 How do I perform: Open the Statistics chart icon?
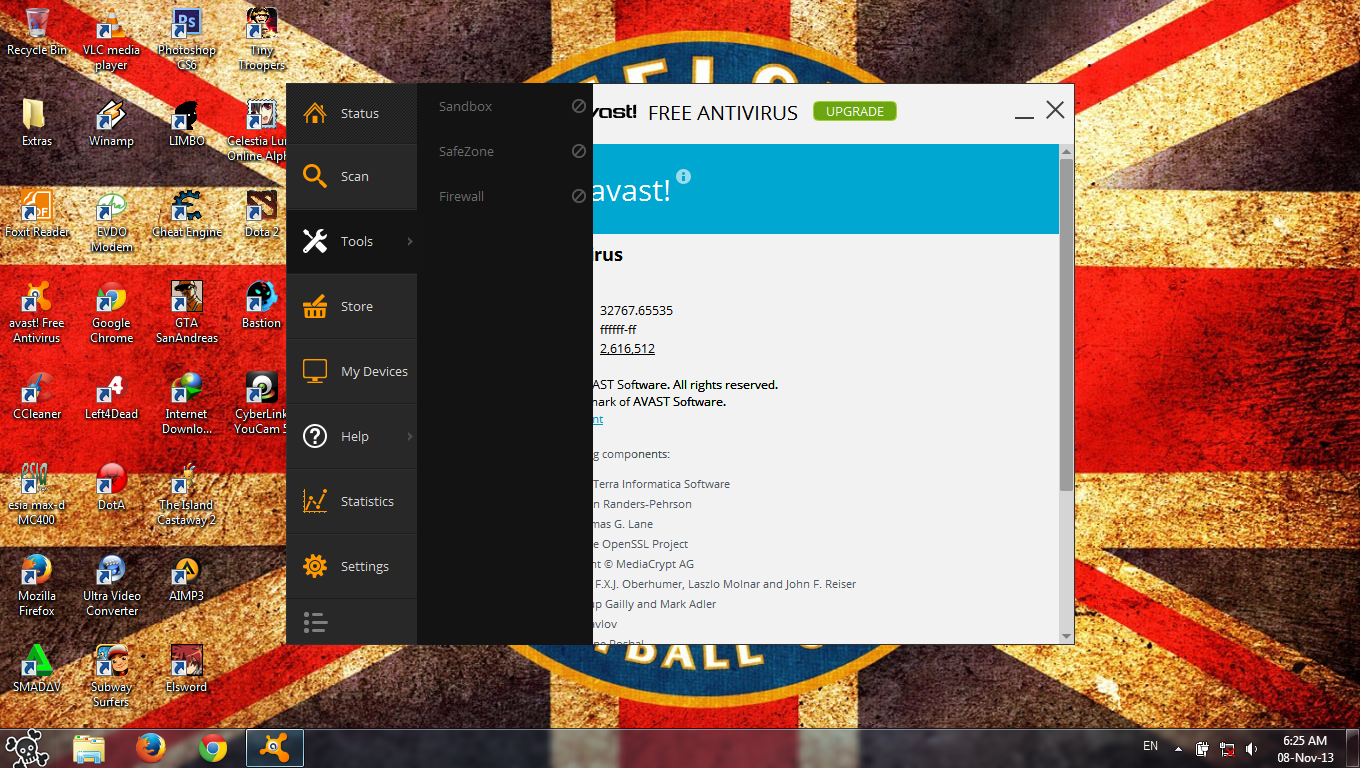point(315,501)
